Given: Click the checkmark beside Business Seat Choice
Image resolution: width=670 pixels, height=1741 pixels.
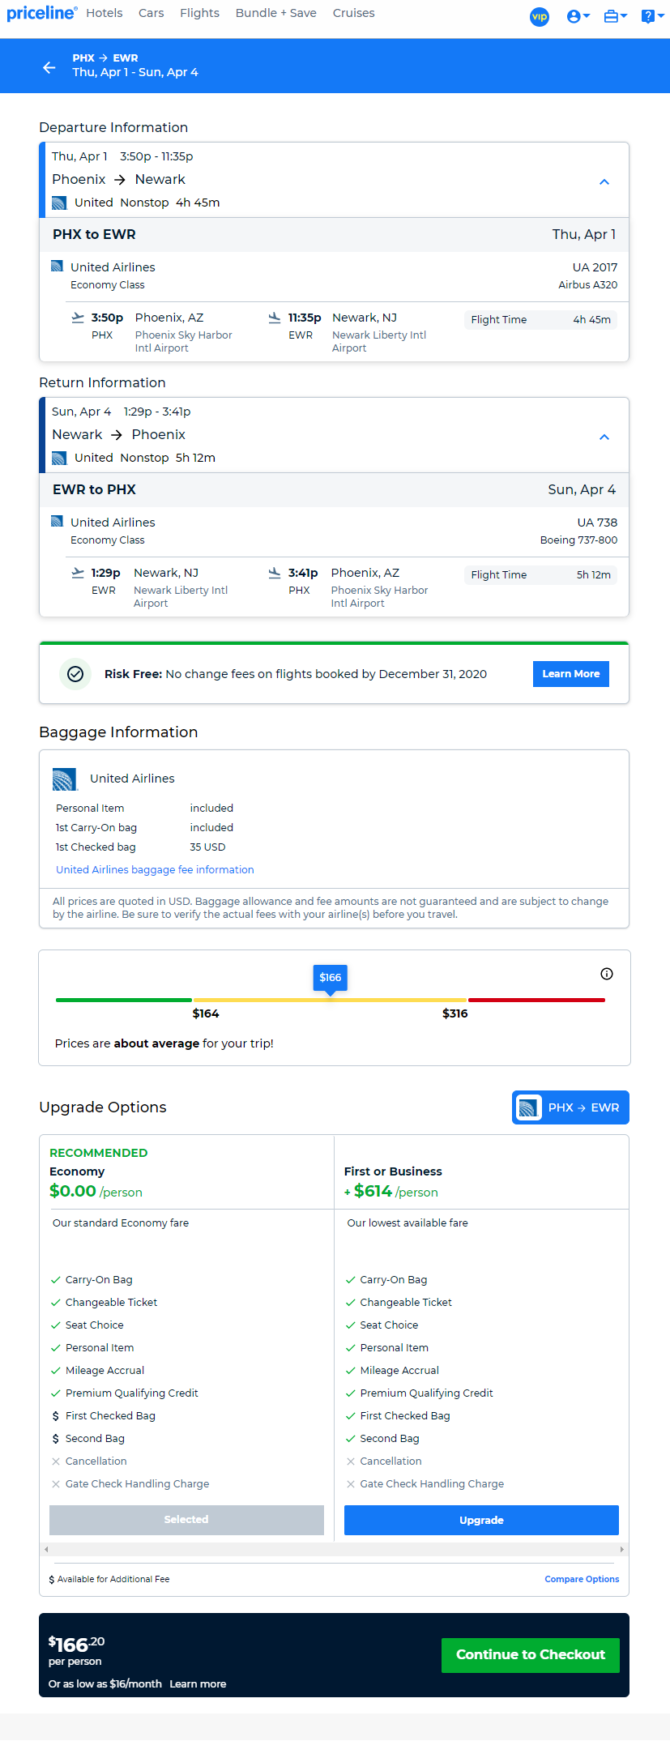Looking at the screenshot, I should tap(350, 1325).
